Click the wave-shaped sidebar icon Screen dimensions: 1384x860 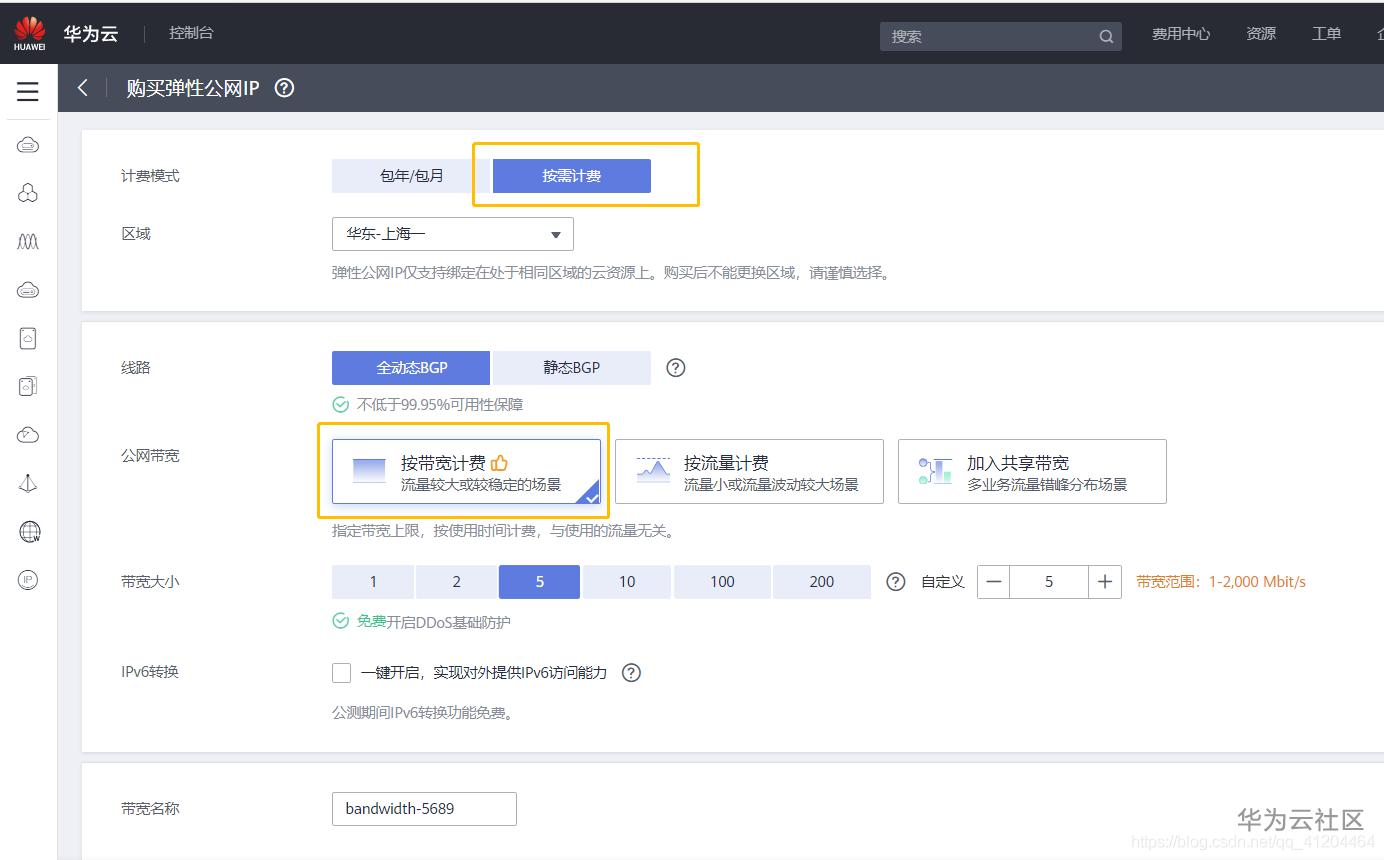point(28,241)
